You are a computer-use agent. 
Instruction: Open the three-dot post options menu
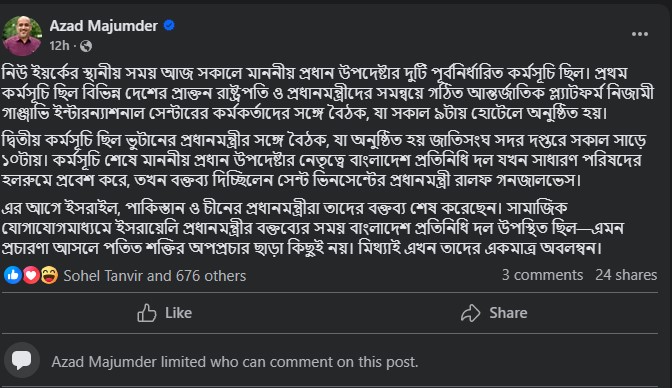coord(639,34)
